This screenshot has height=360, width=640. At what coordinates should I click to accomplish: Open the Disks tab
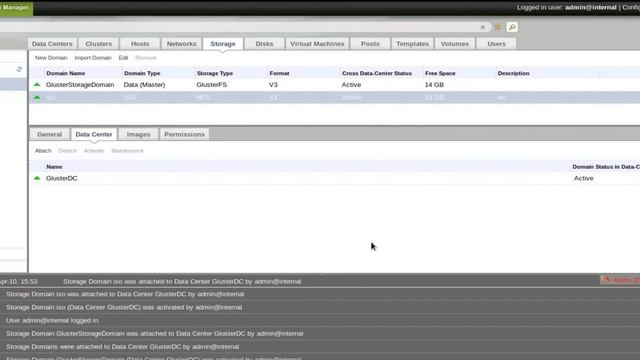(x=264, y=44)
